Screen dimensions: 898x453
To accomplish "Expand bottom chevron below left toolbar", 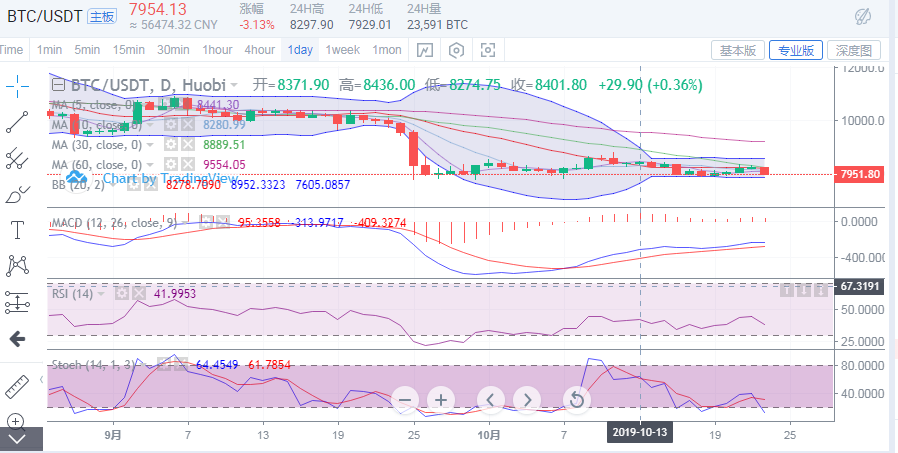I will pyautogui.click(x=17, y=439).
